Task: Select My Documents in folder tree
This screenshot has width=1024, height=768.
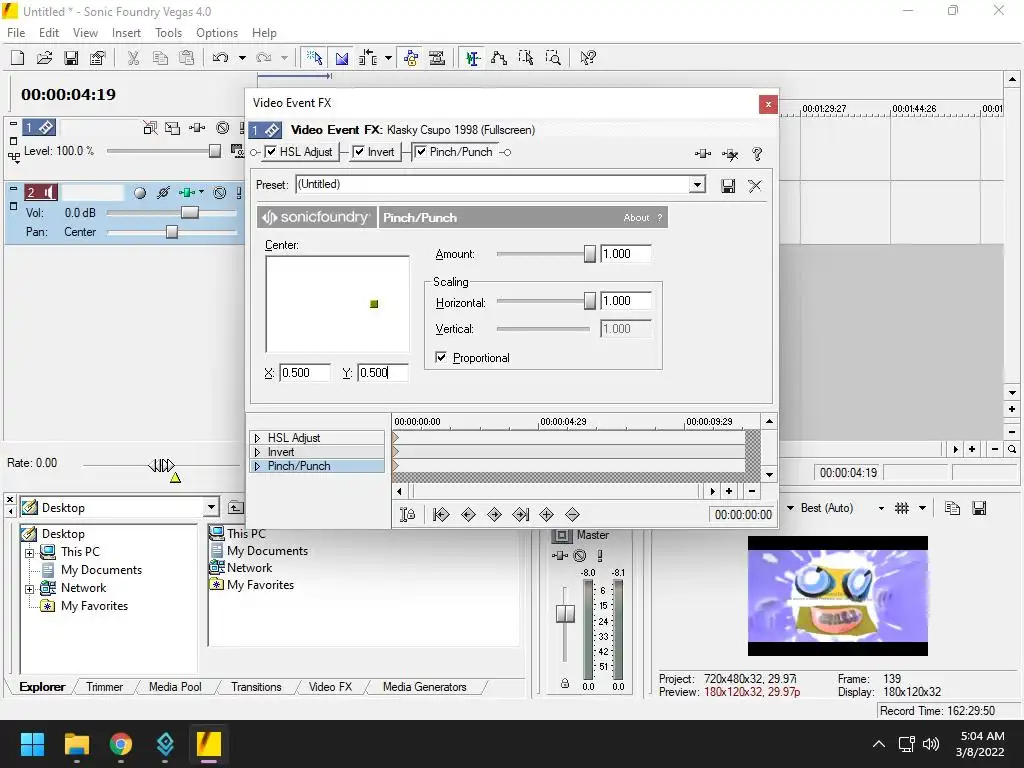Action: (x=101, y=570)
